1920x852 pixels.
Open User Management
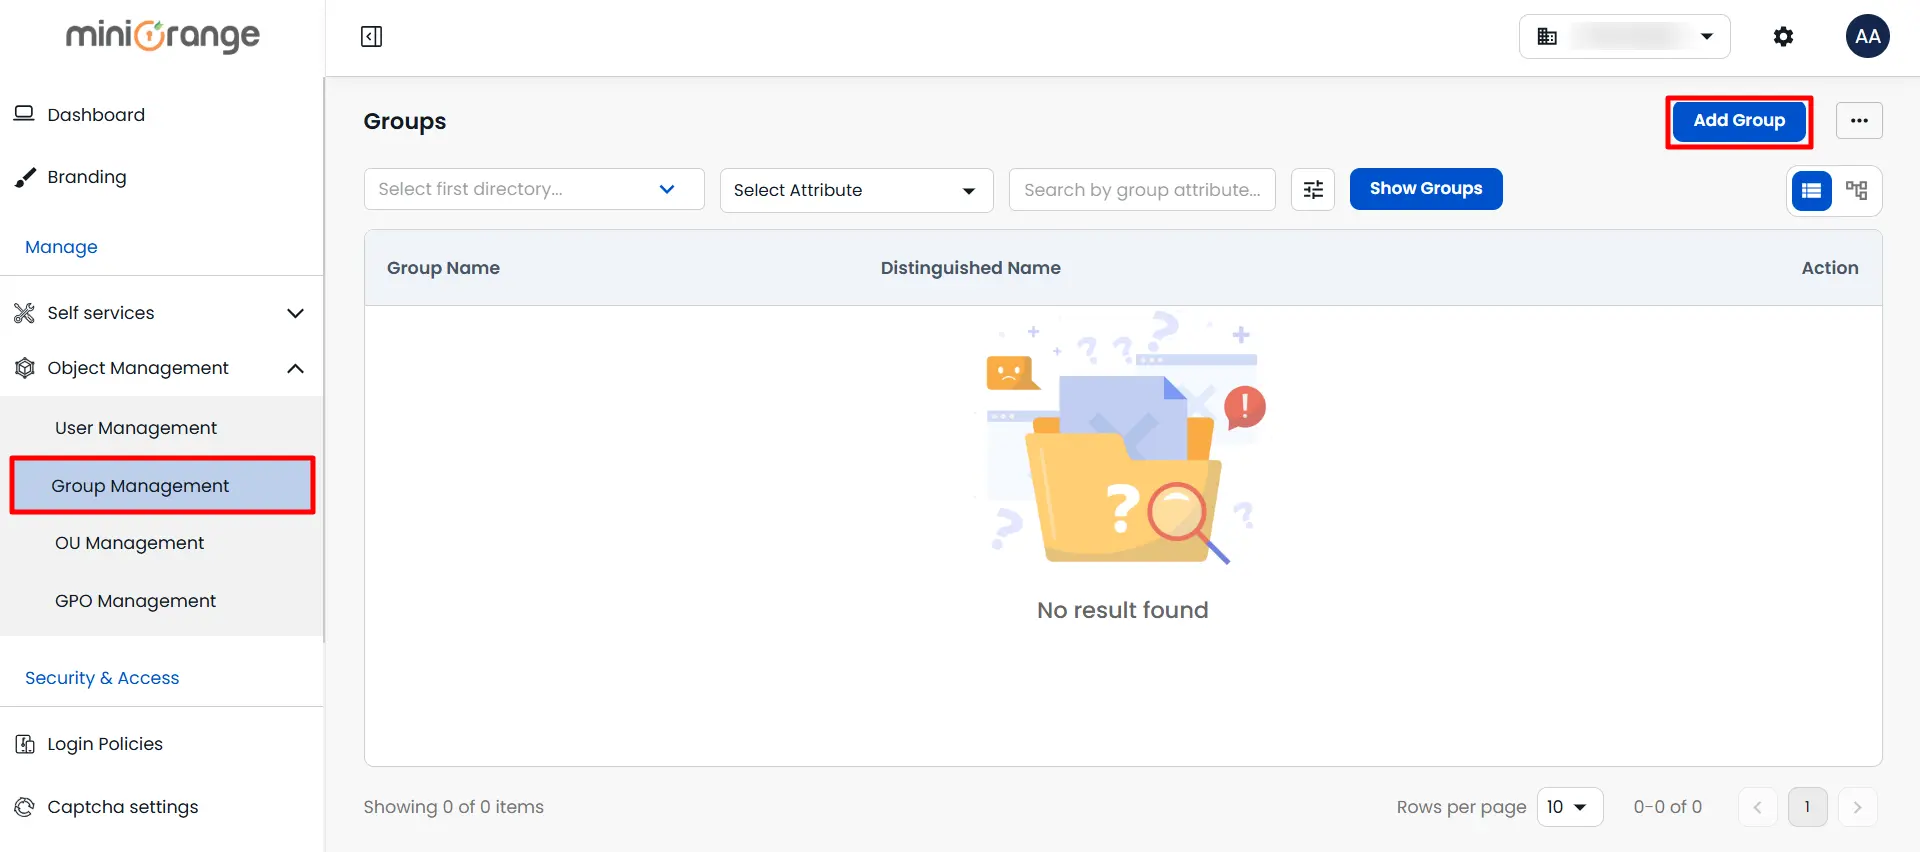point(136,428)
